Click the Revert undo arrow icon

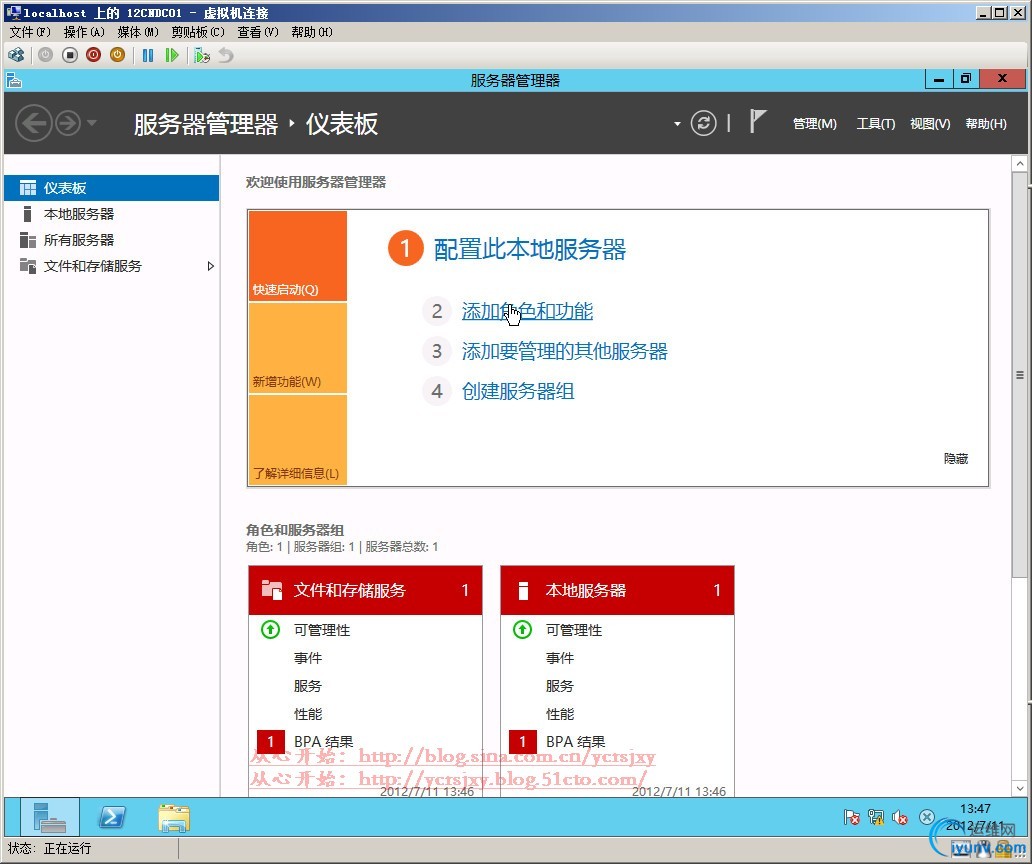pyautogui.click(x=226, y=55)
